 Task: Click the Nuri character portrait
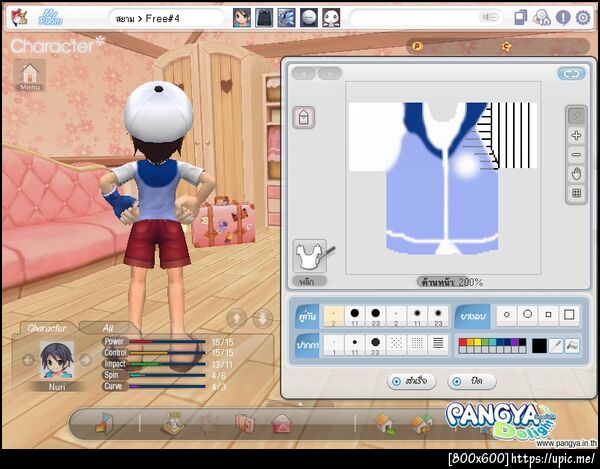(57, 360)
